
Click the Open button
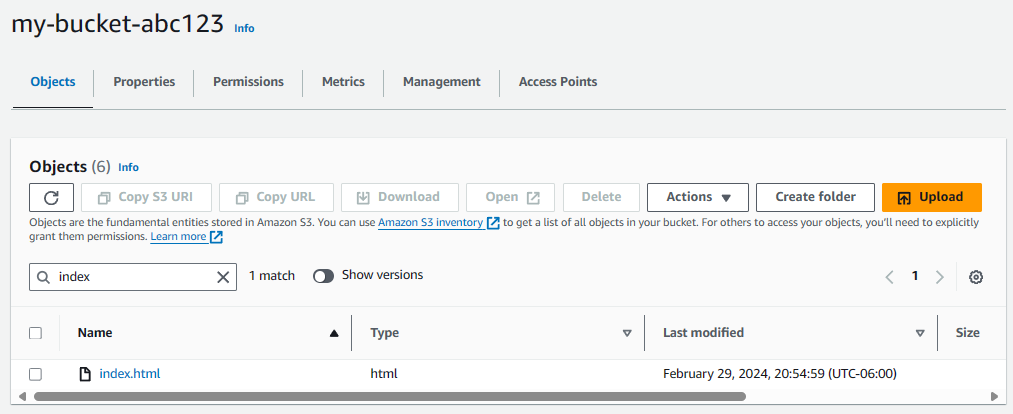point(510,197)
